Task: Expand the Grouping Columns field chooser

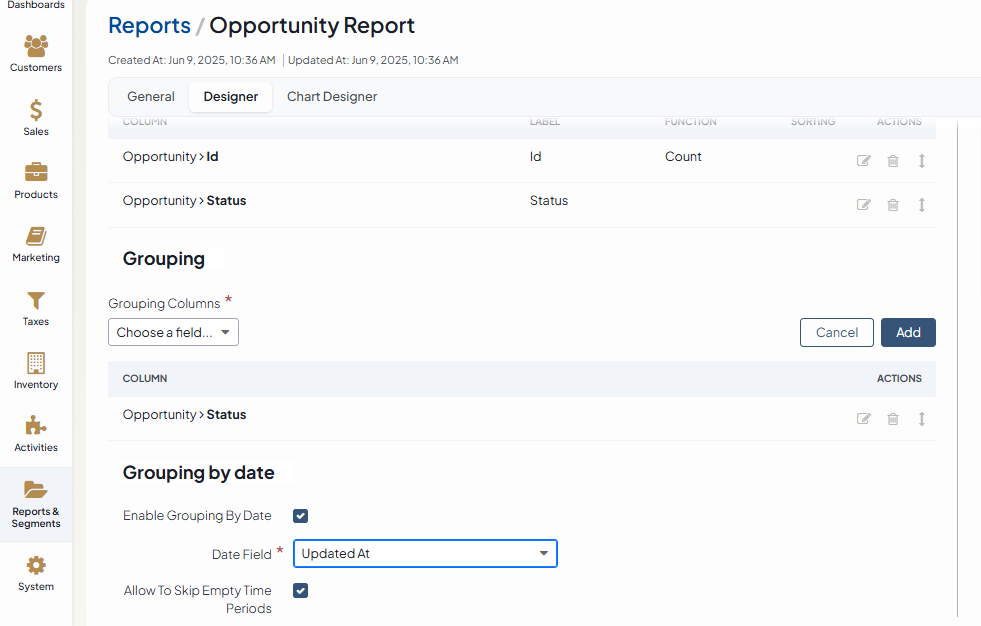Action: [173, 332]
